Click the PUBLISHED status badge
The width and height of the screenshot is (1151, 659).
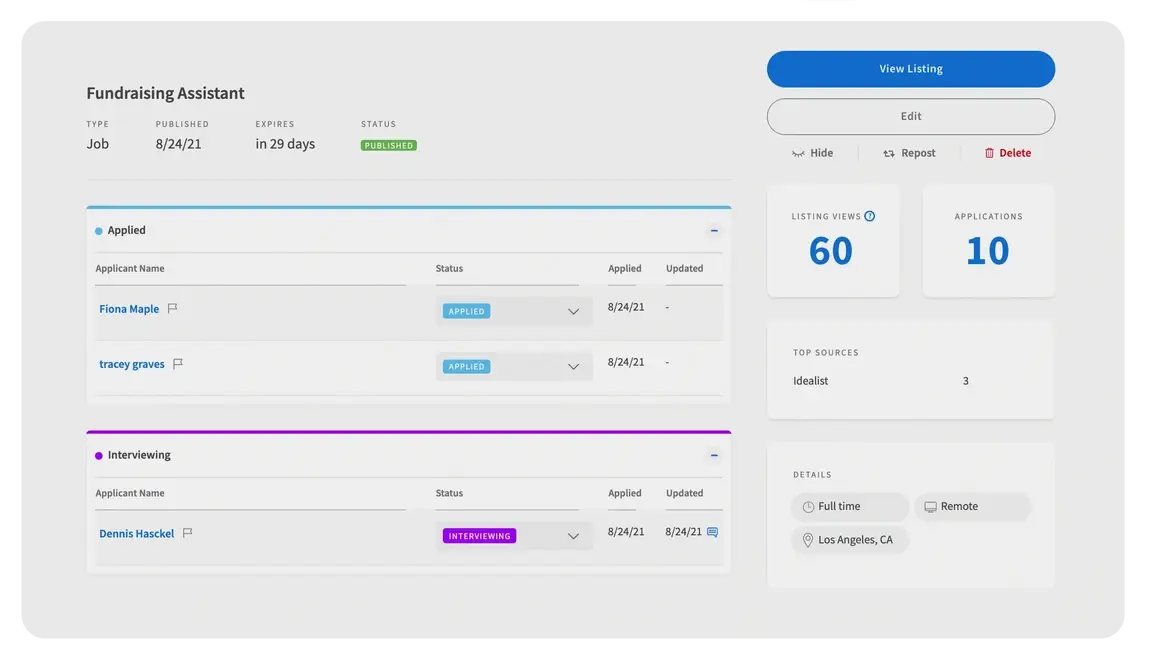click(389, 145)
